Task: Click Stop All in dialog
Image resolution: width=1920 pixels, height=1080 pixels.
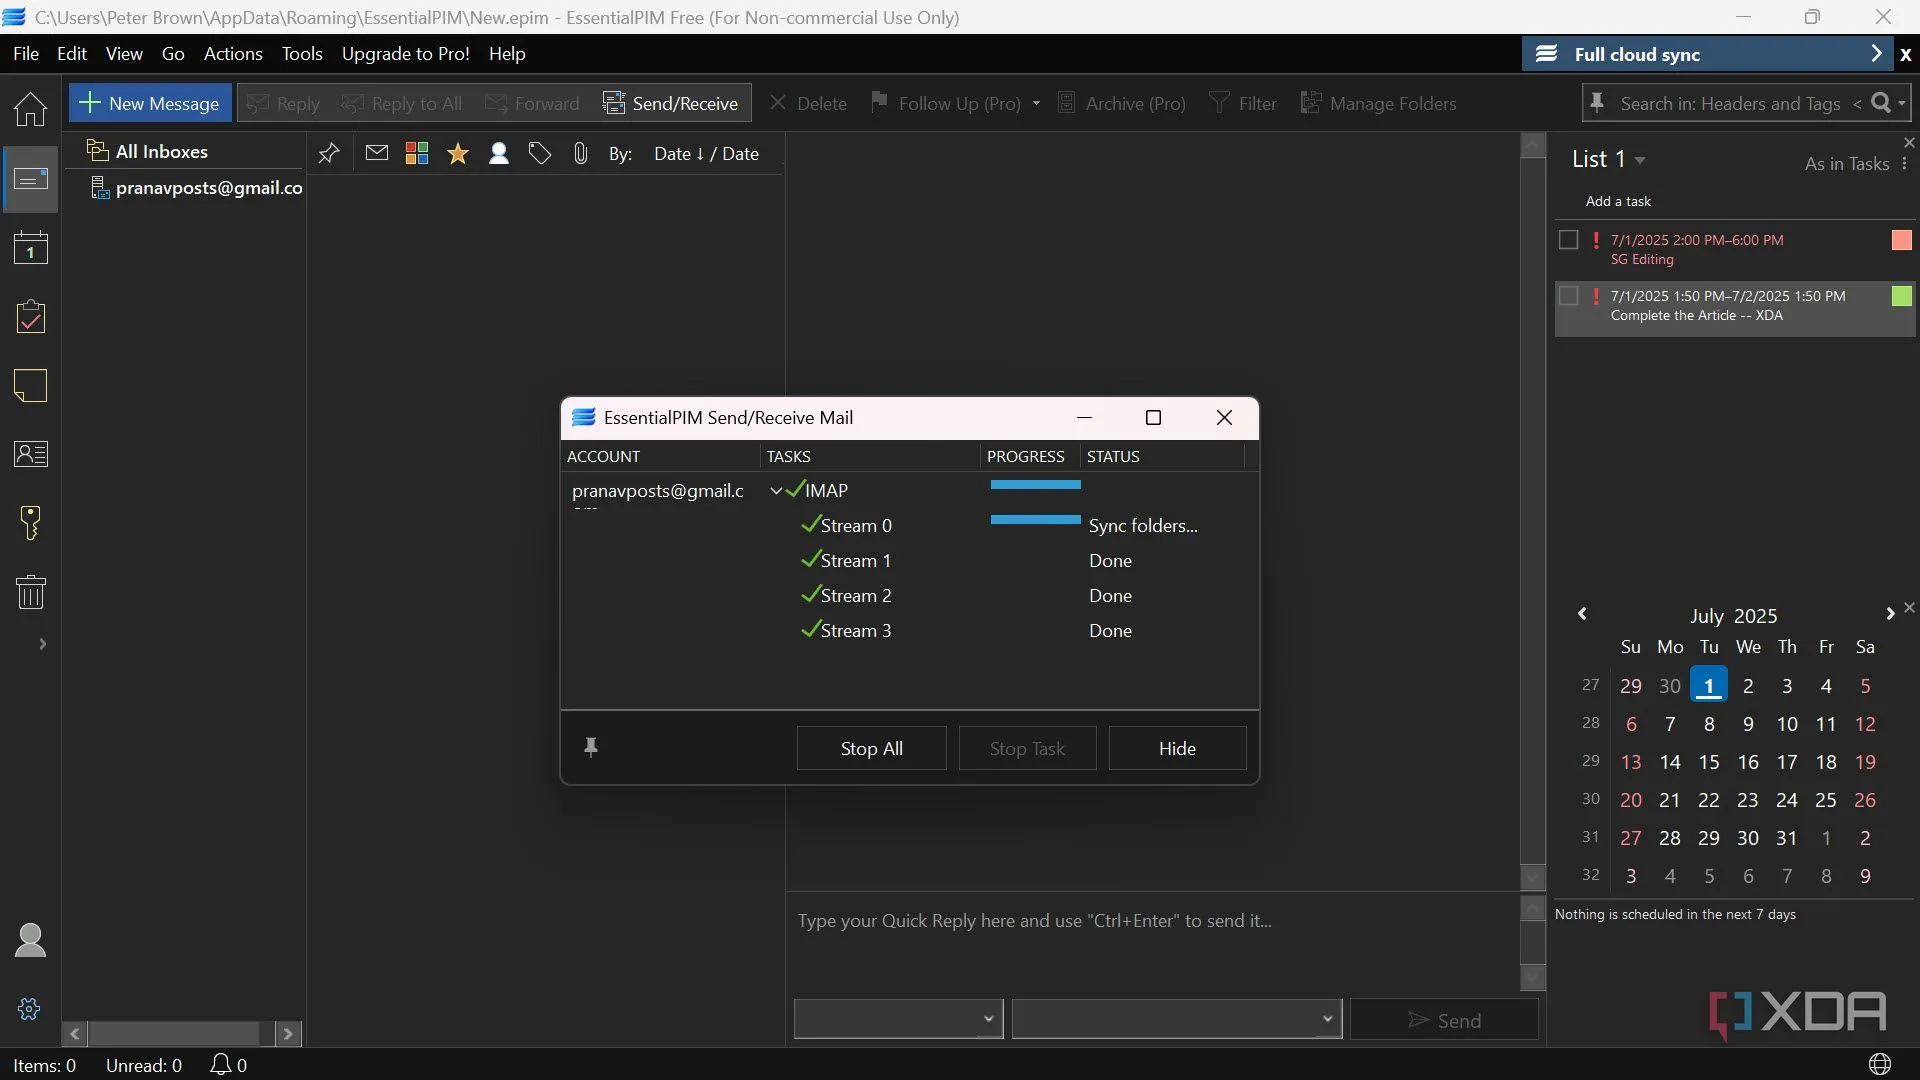Action: (871, 748)
